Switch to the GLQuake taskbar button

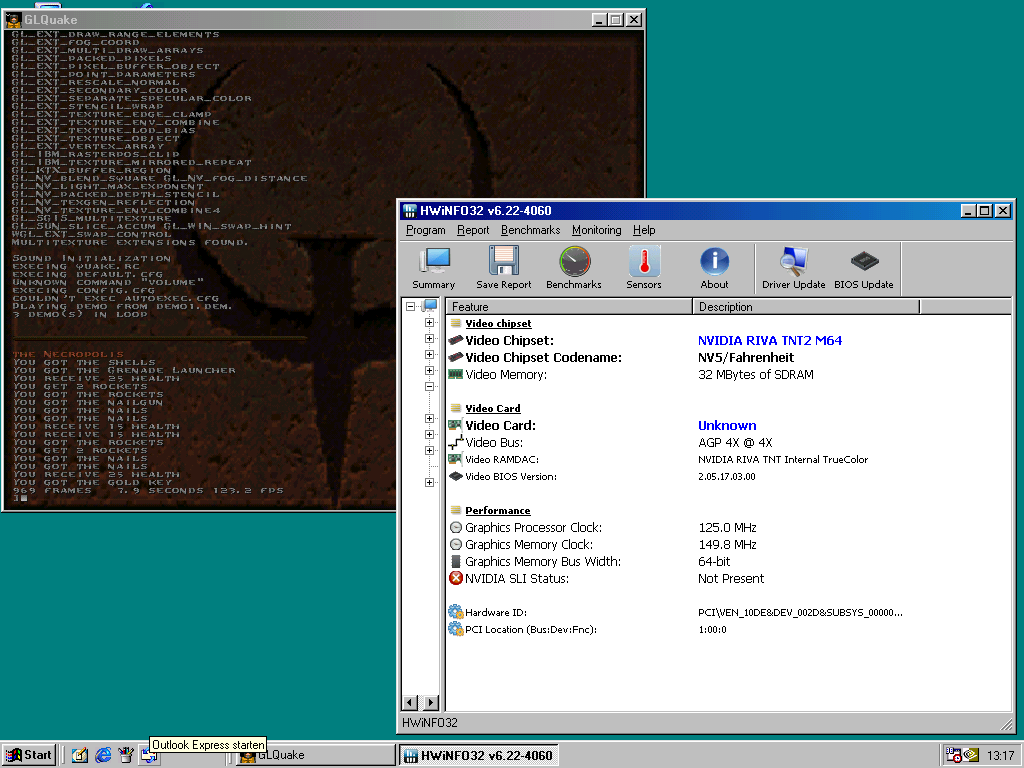click(x=313, y=755)
